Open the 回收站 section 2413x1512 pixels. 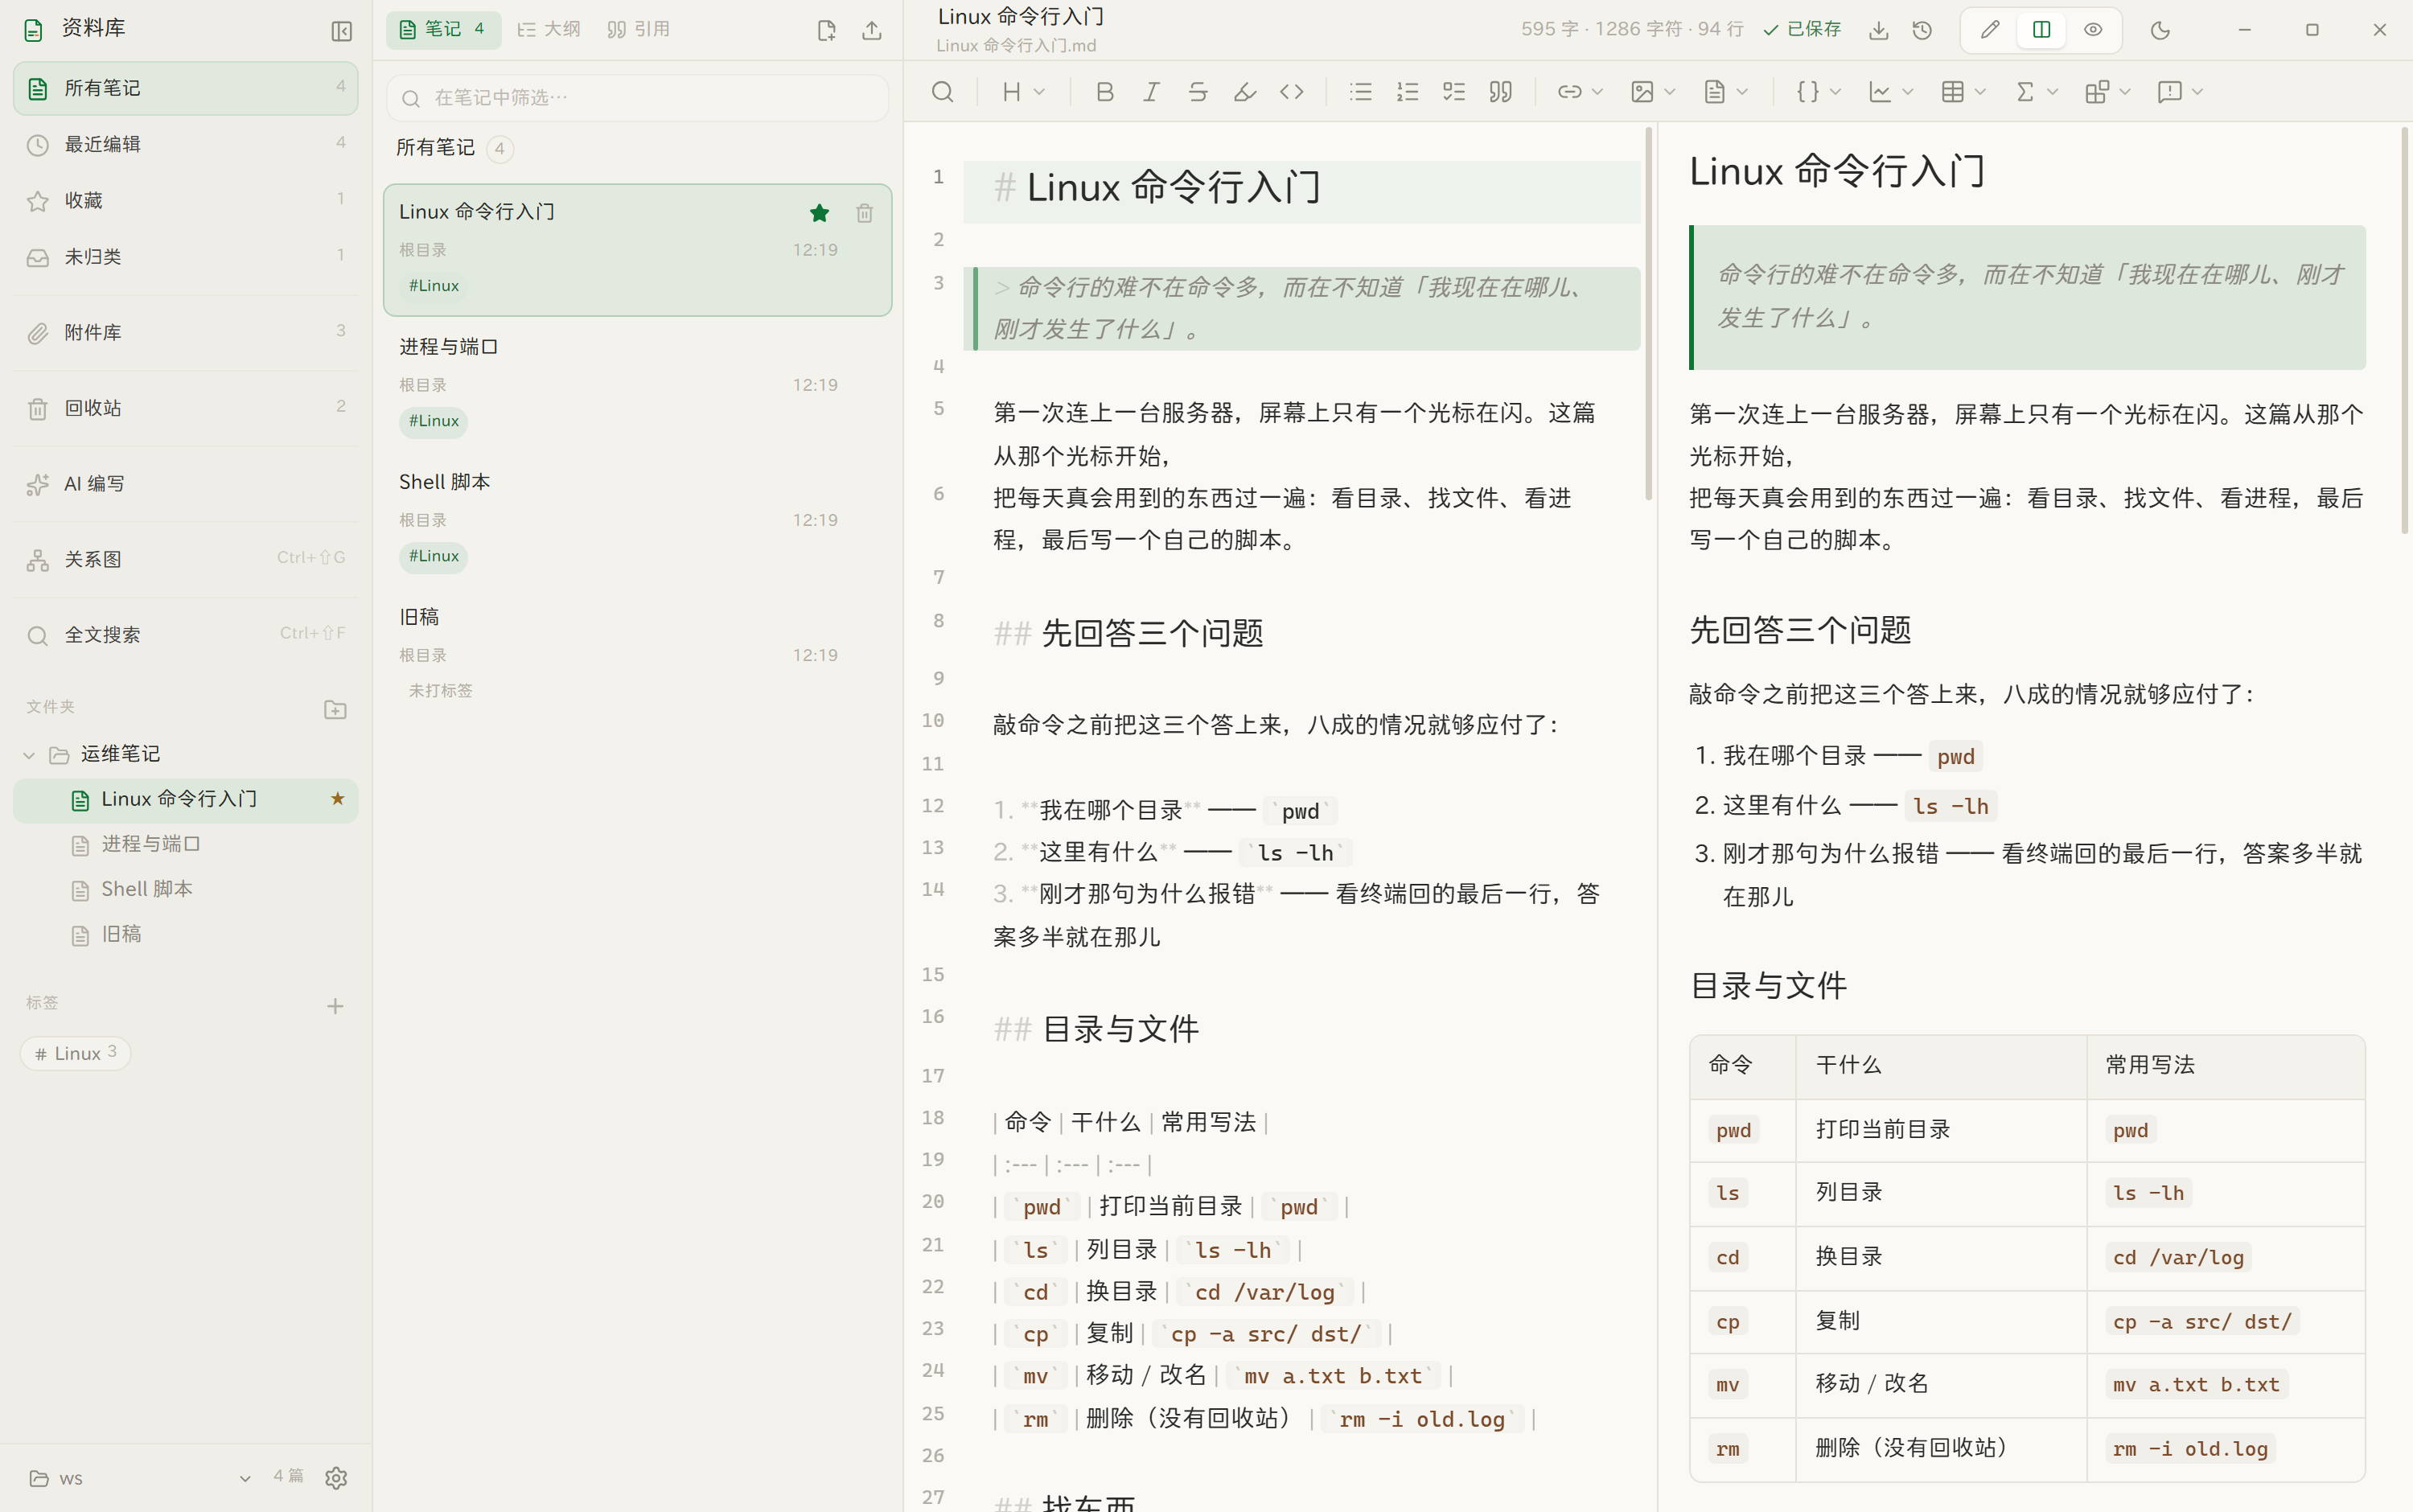[x=186, y=408]
